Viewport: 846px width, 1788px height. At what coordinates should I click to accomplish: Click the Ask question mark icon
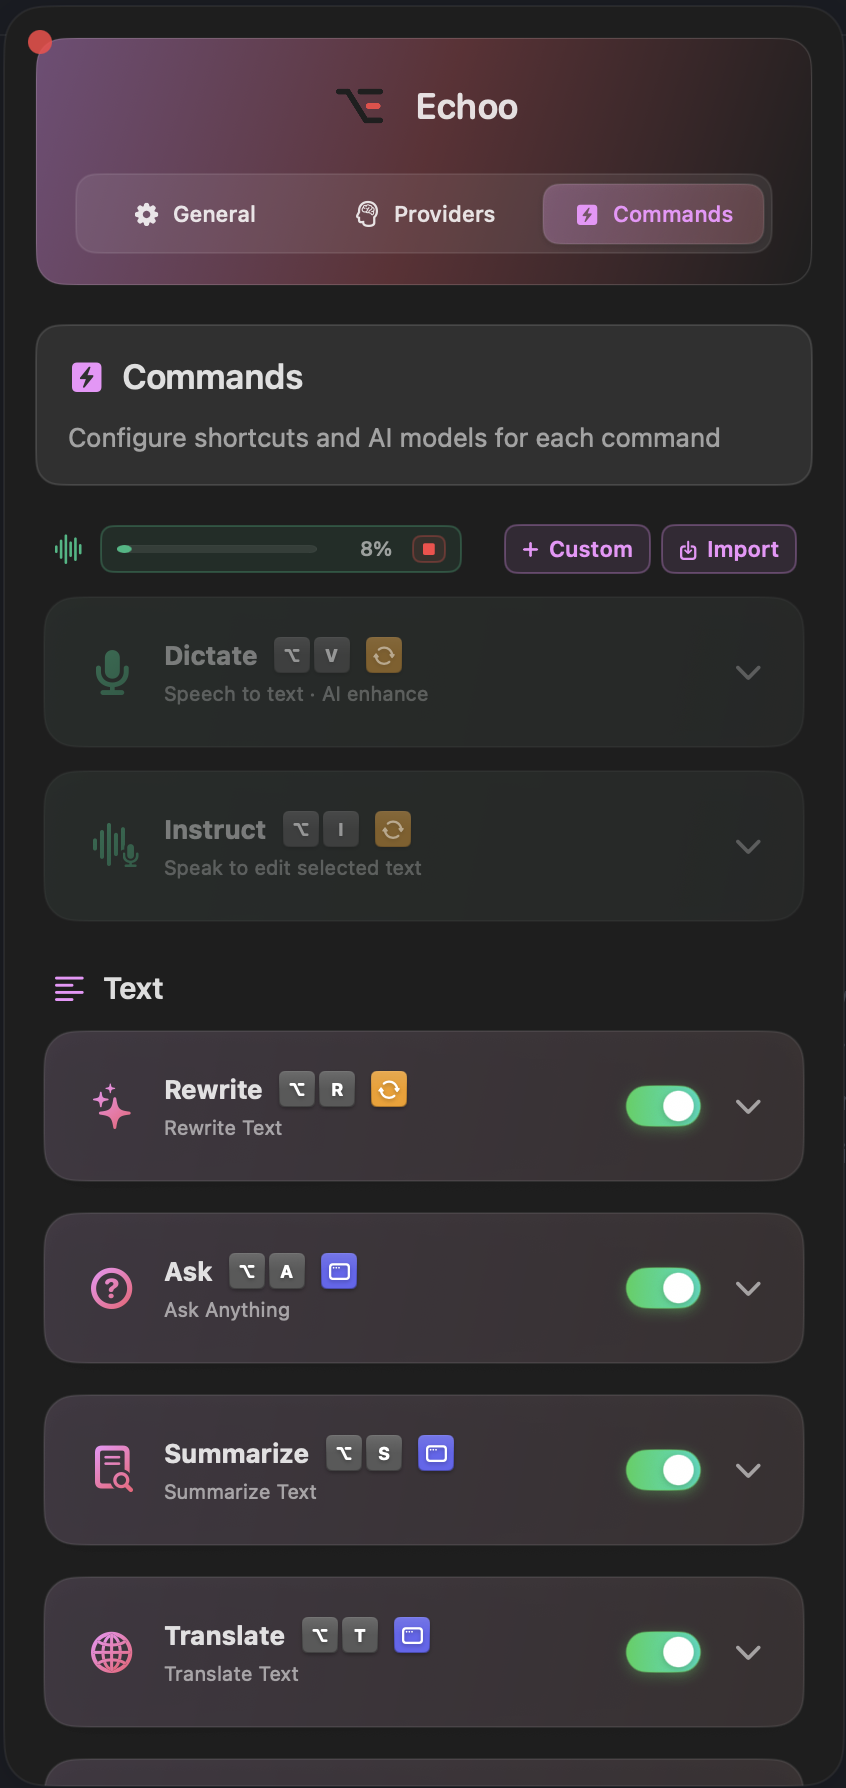[x=112, y=1288]
